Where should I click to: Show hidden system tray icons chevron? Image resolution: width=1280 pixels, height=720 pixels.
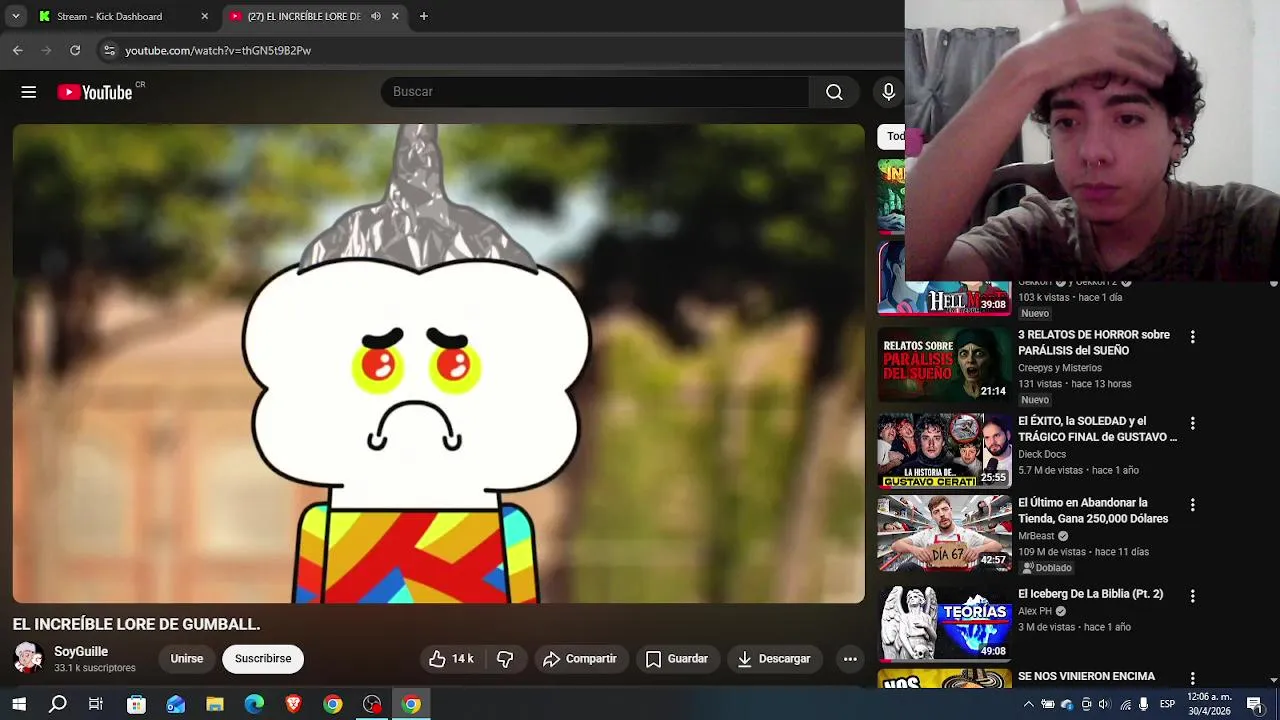[x=1028, y=704]
